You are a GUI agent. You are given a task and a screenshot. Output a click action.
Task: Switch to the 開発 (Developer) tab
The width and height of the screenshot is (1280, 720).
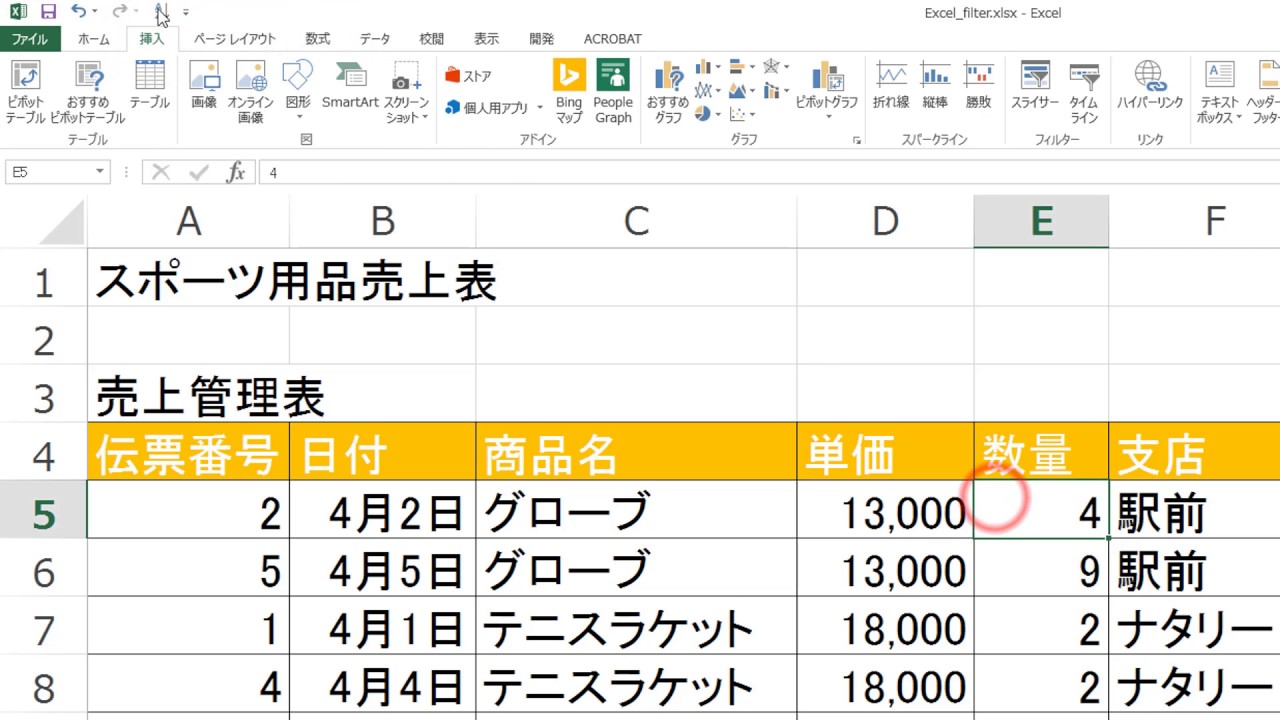[x=542, y=39]
